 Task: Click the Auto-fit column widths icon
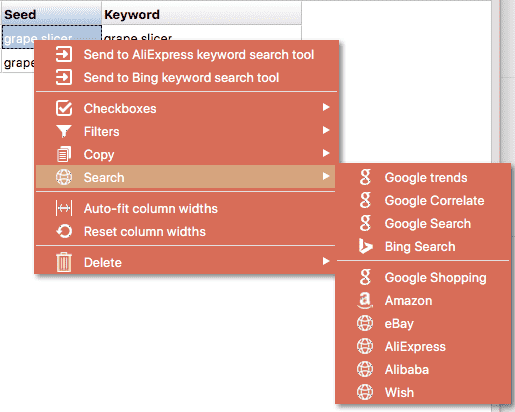[64, 208]
